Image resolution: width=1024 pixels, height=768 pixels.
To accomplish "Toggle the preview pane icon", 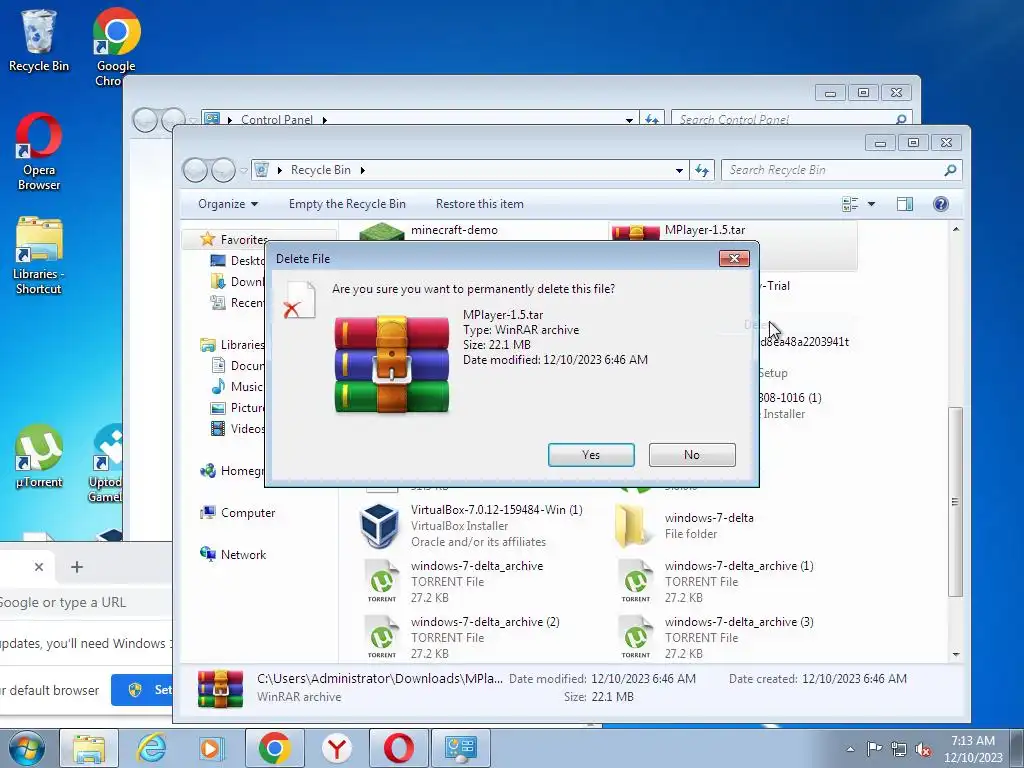I will point(904,204).
